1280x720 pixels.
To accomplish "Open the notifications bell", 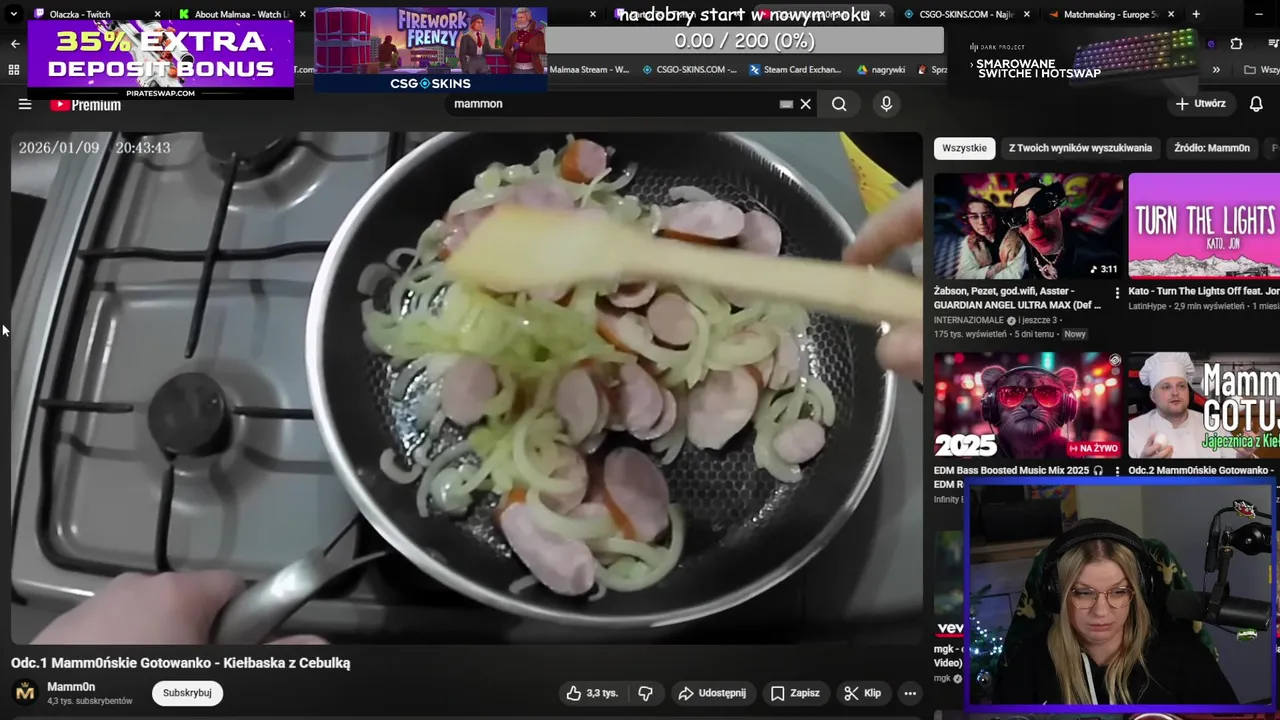I will click(x=1256, y=104).
